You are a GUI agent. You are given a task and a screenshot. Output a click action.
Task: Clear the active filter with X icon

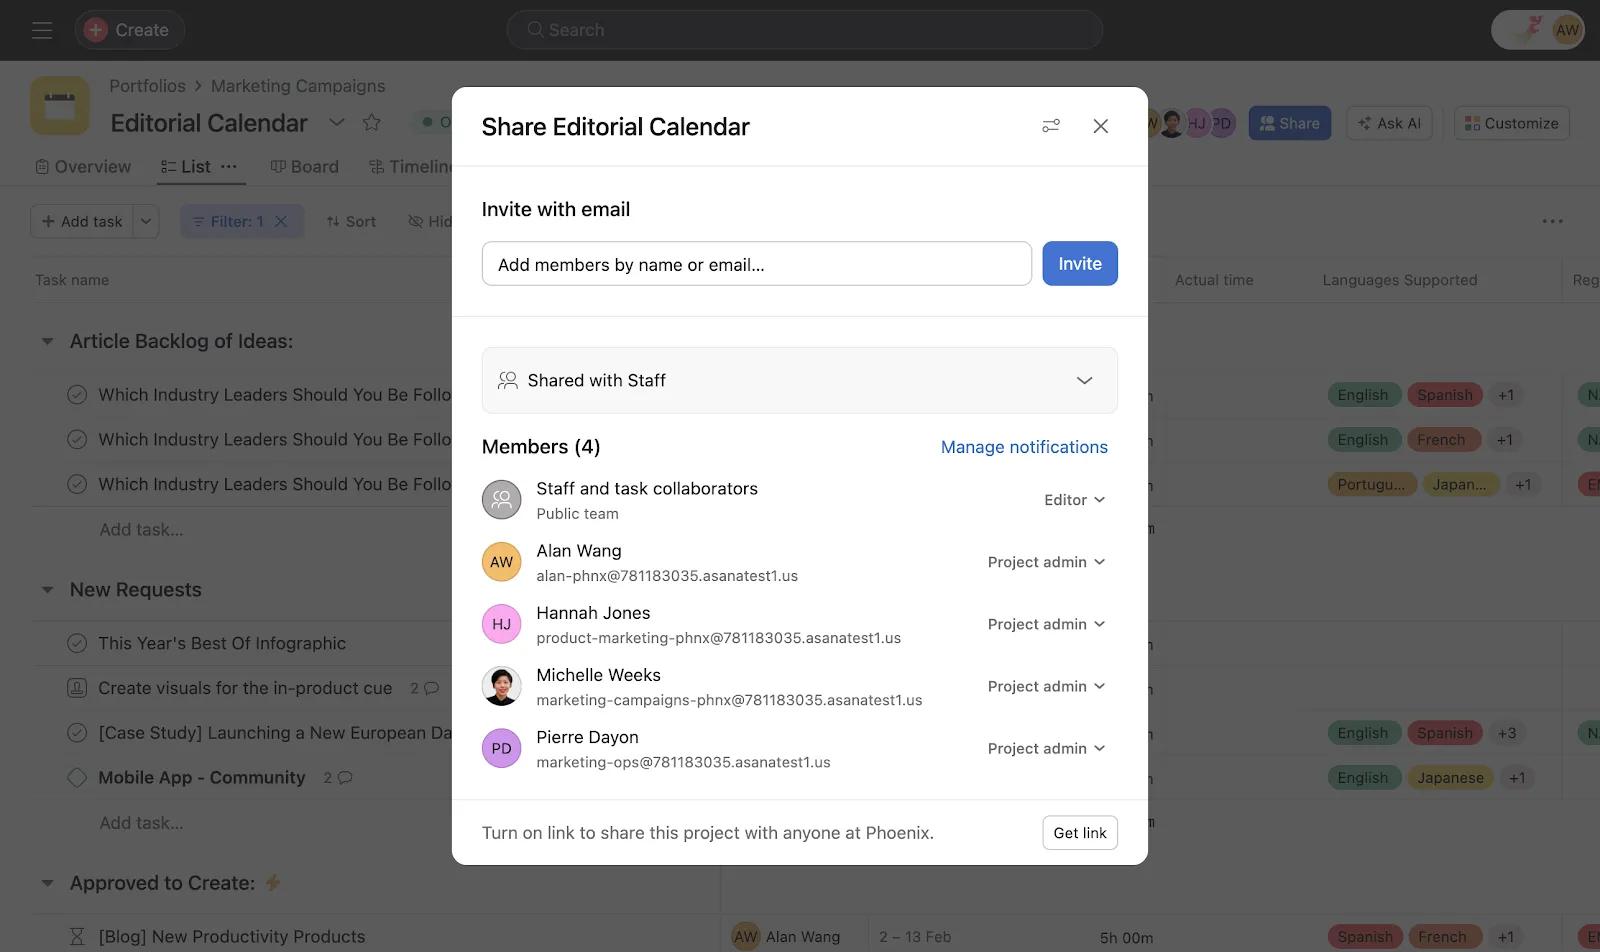[x=281, y=221]
